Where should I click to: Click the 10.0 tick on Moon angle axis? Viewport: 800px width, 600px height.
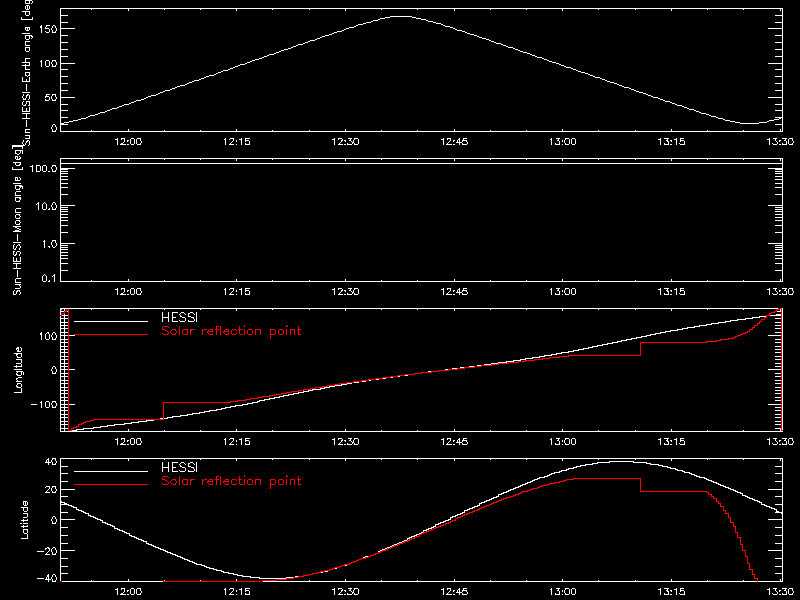click(x=46, y=206)
